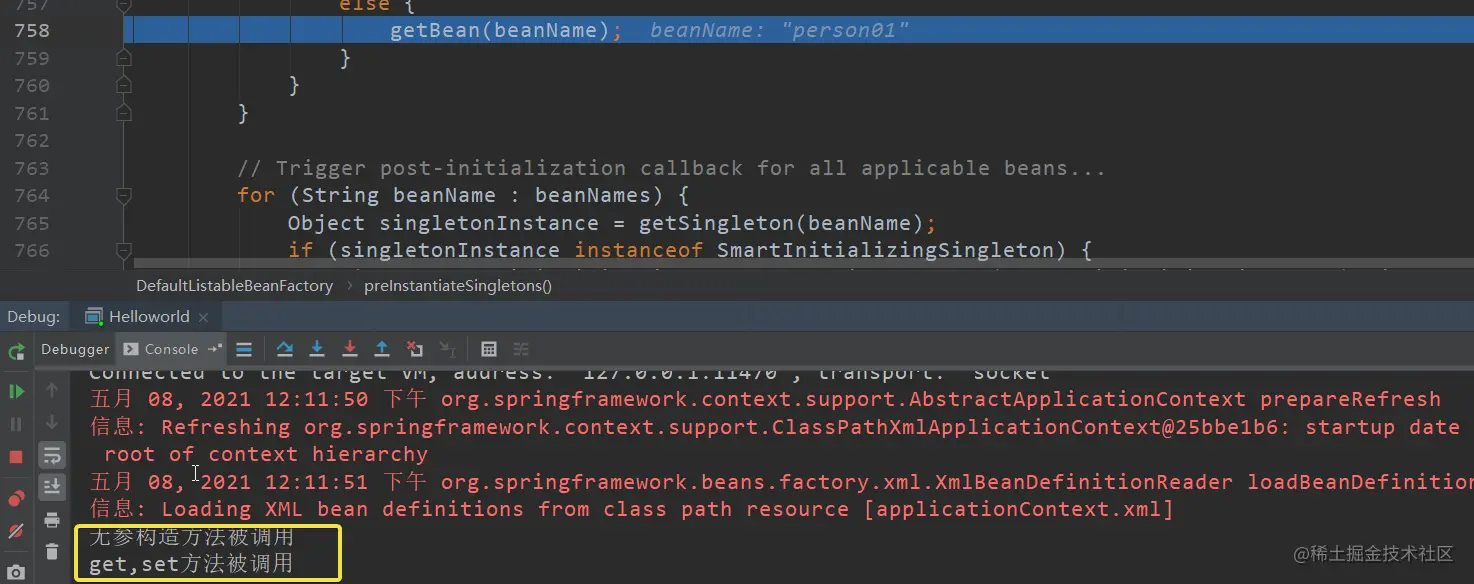
Task: Click console line 'root of context hierarchy'
Action: pos(266,454)
